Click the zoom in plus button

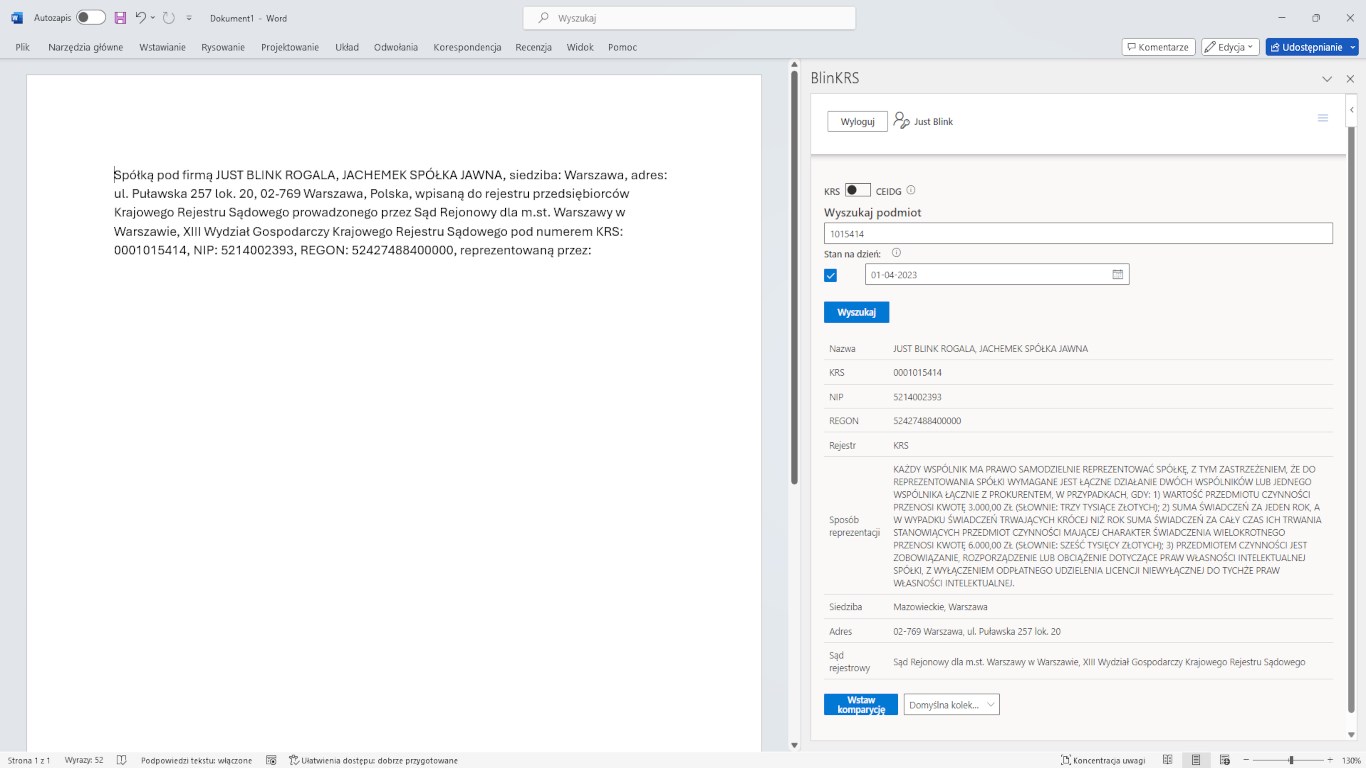point(1329,760)
